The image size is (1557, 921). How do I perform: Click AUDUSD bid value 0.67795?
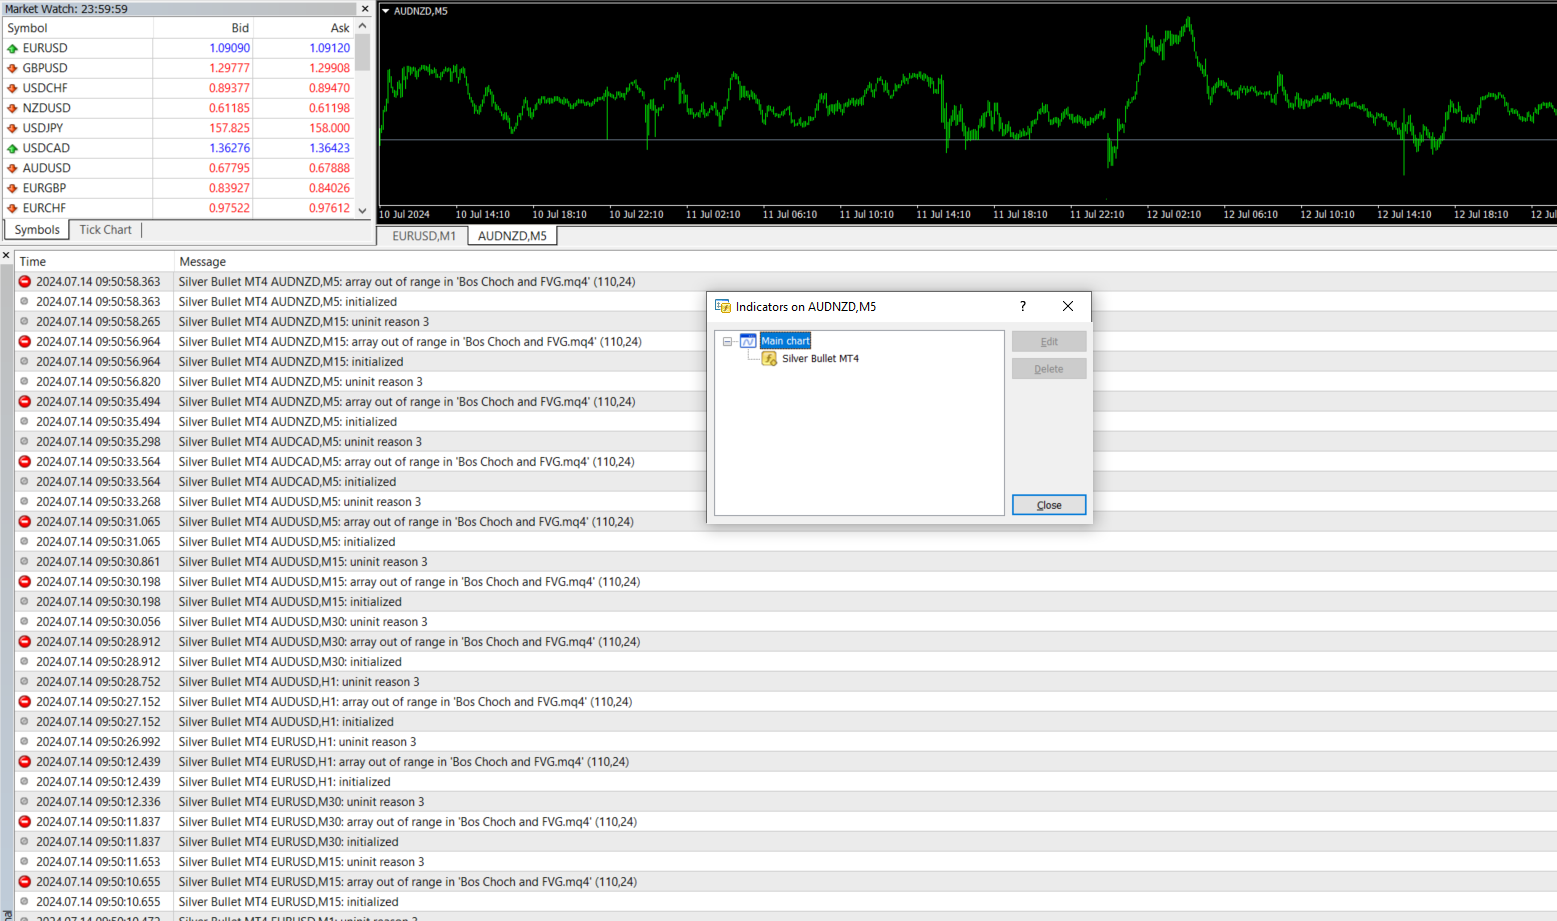(x=229, y=168)
